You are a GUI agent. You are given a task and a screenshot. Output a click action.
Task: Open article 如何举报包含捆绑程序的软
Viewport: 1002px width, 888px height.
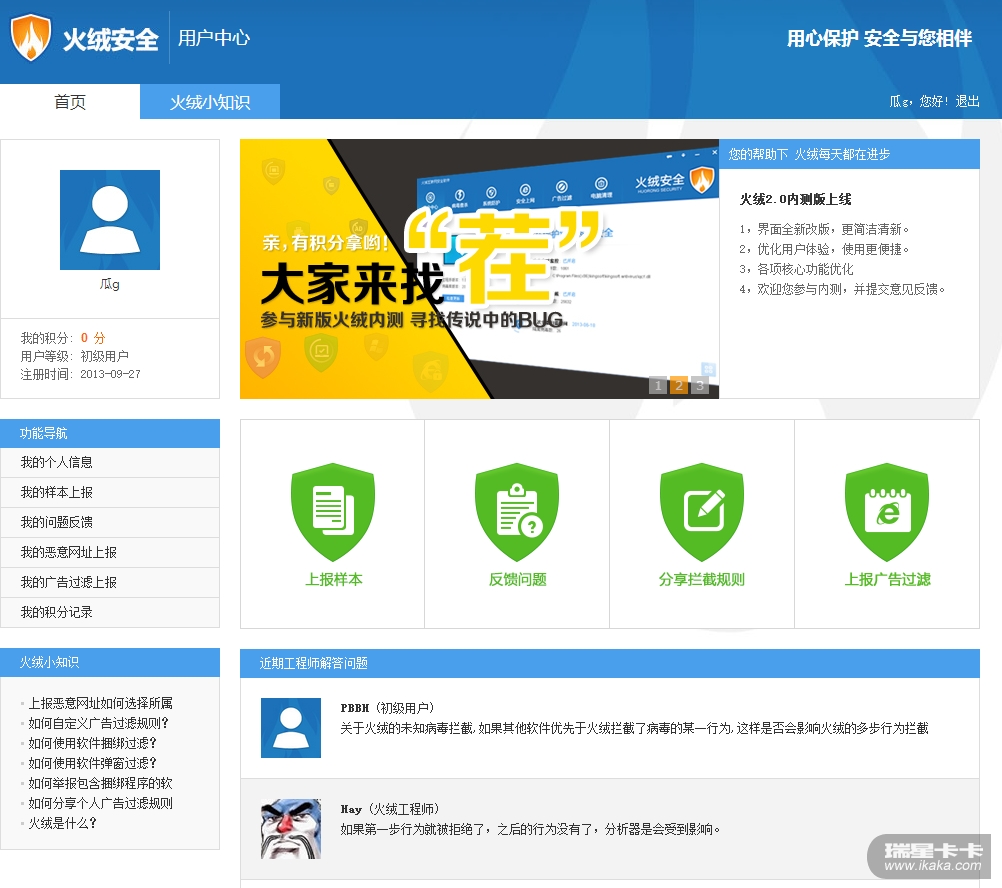(100, 783)
